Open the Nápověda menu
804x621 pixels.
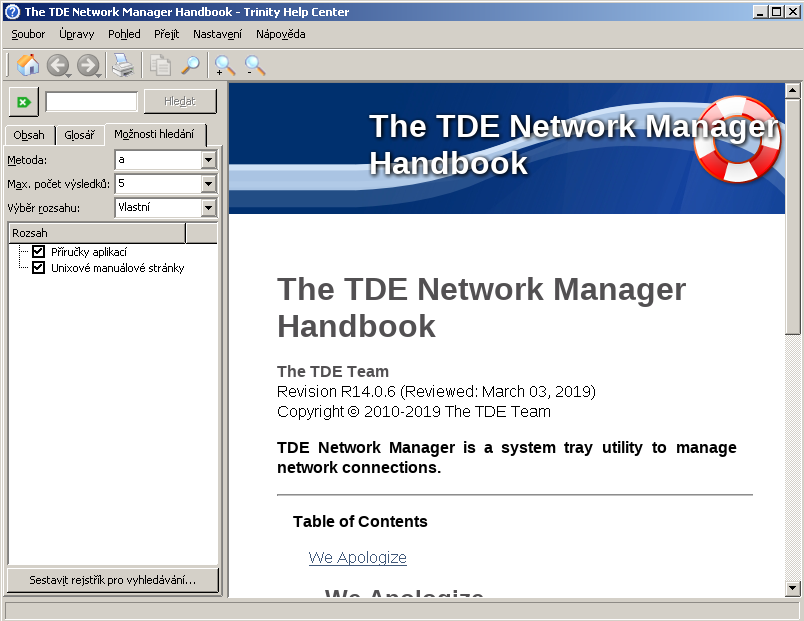coord(280,34)
